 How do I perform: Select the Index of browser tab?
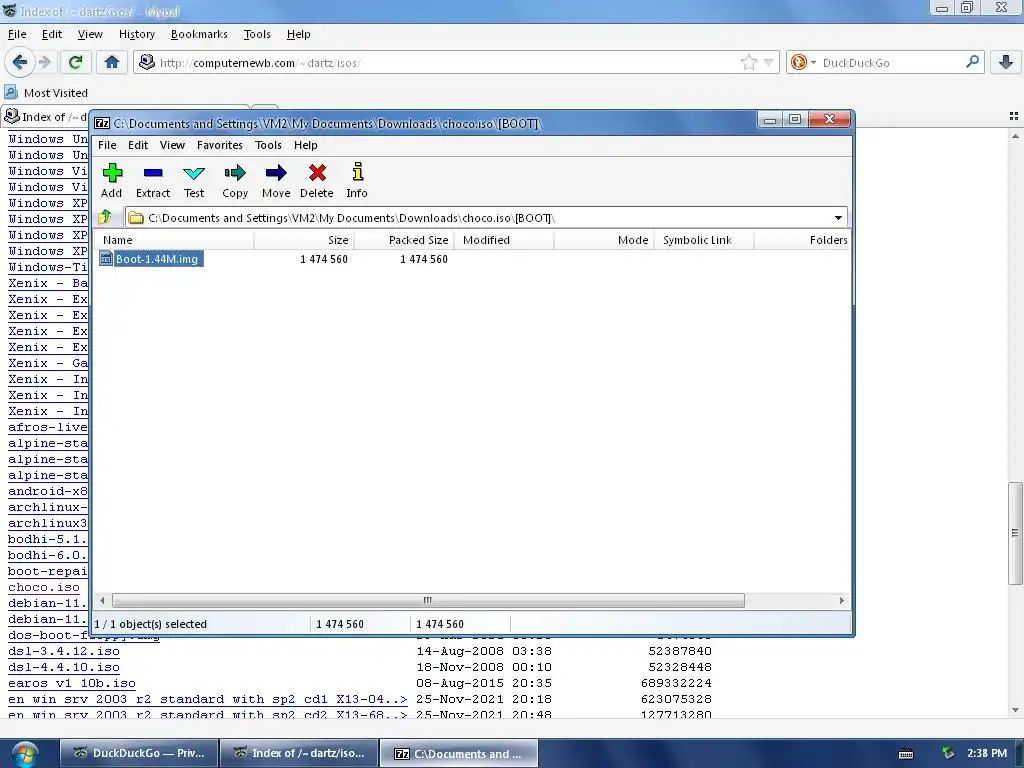(x=46, y=116)
